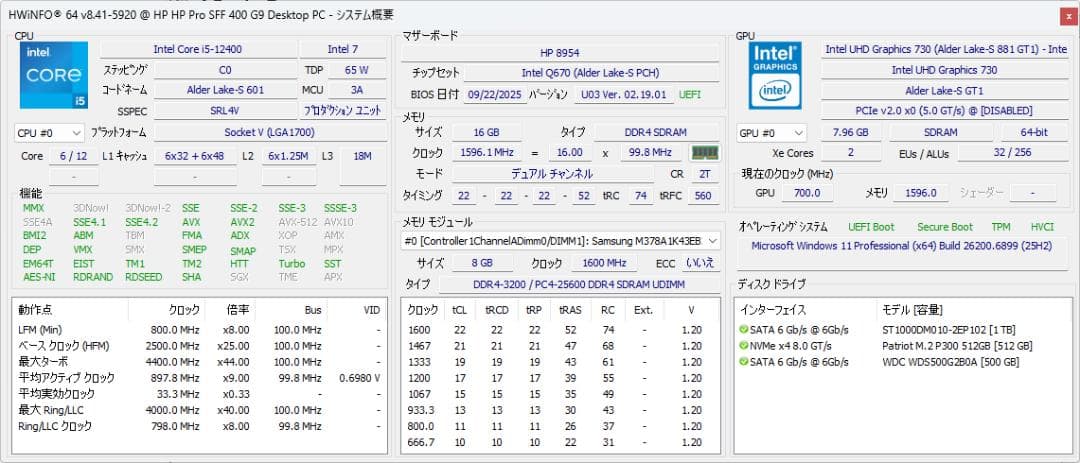Screen dimensions: 1080x463
Task: Click the HP 8954 motherboard field
Action: 560,53
